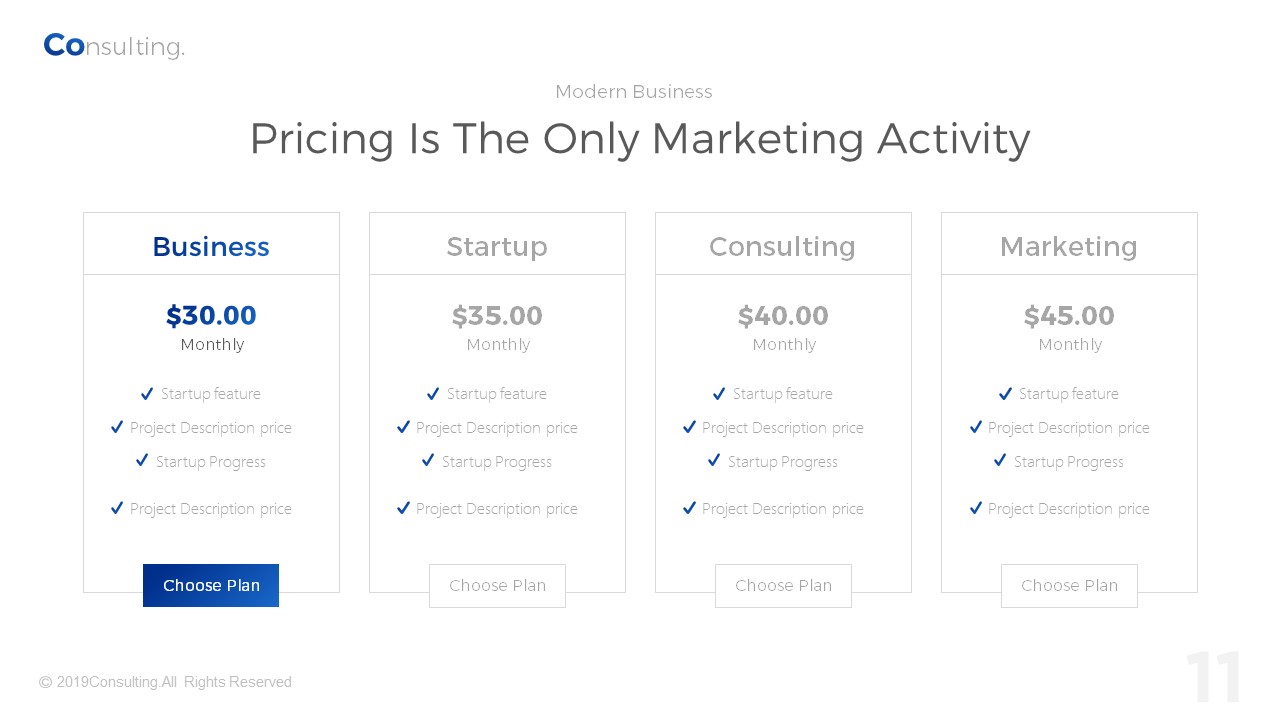Click the $30.00 price in Business plan
1280x720 pixels.
click(x=211, y=316)
